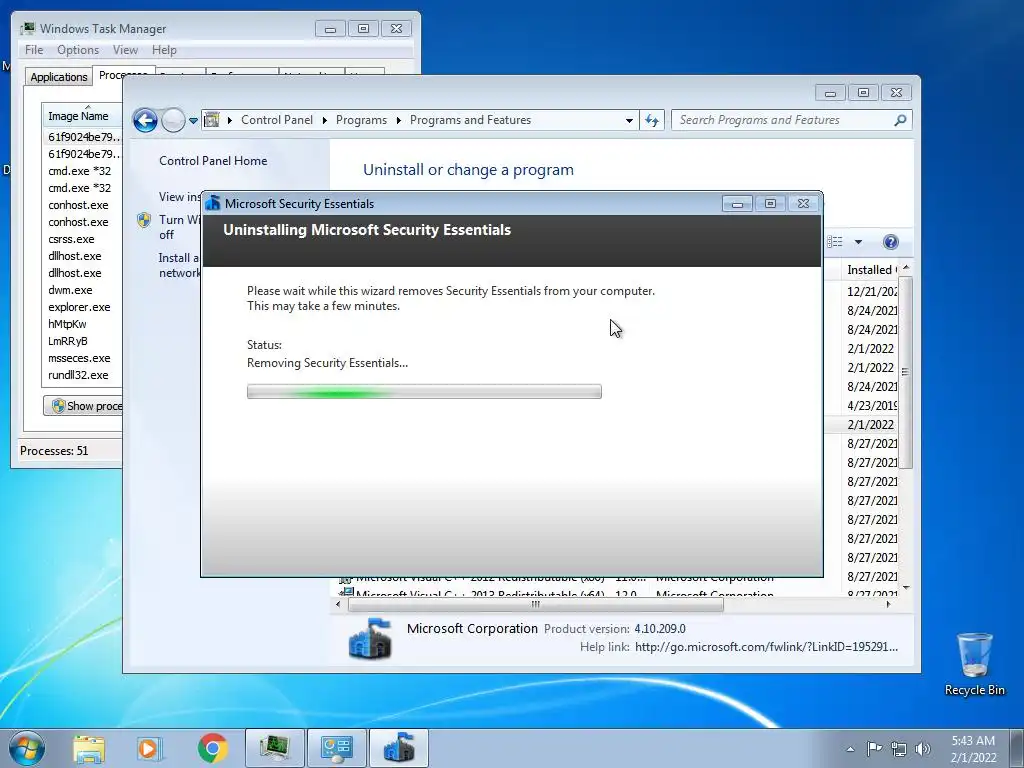
Task: Open Windows Media Player taskbar icon
Action: tap(150, 748)
